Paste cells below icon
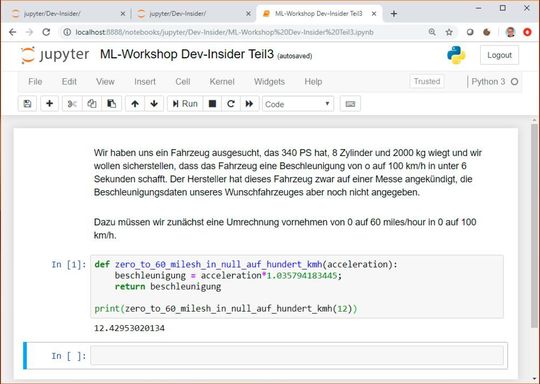 (112, 104)
